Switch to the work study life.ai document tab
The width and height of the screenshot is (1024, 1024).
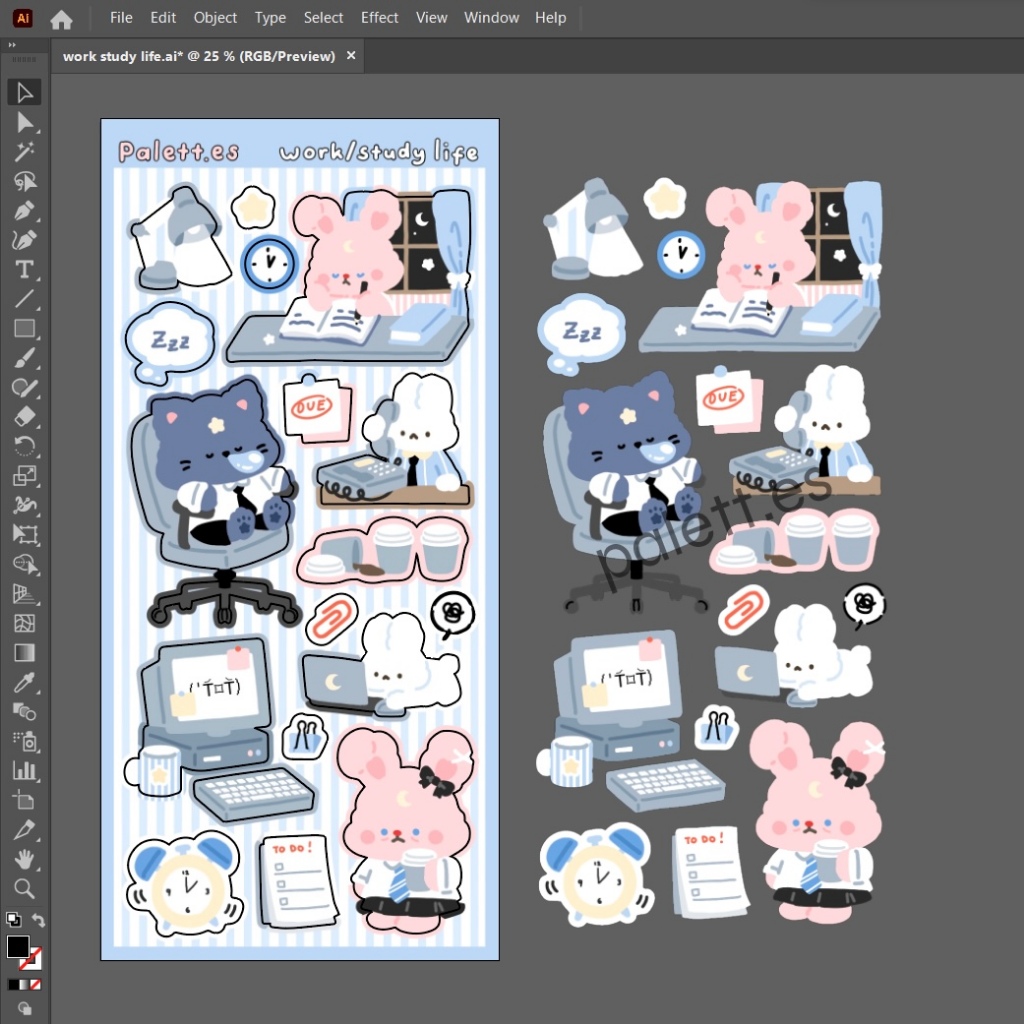click(200, 56)
